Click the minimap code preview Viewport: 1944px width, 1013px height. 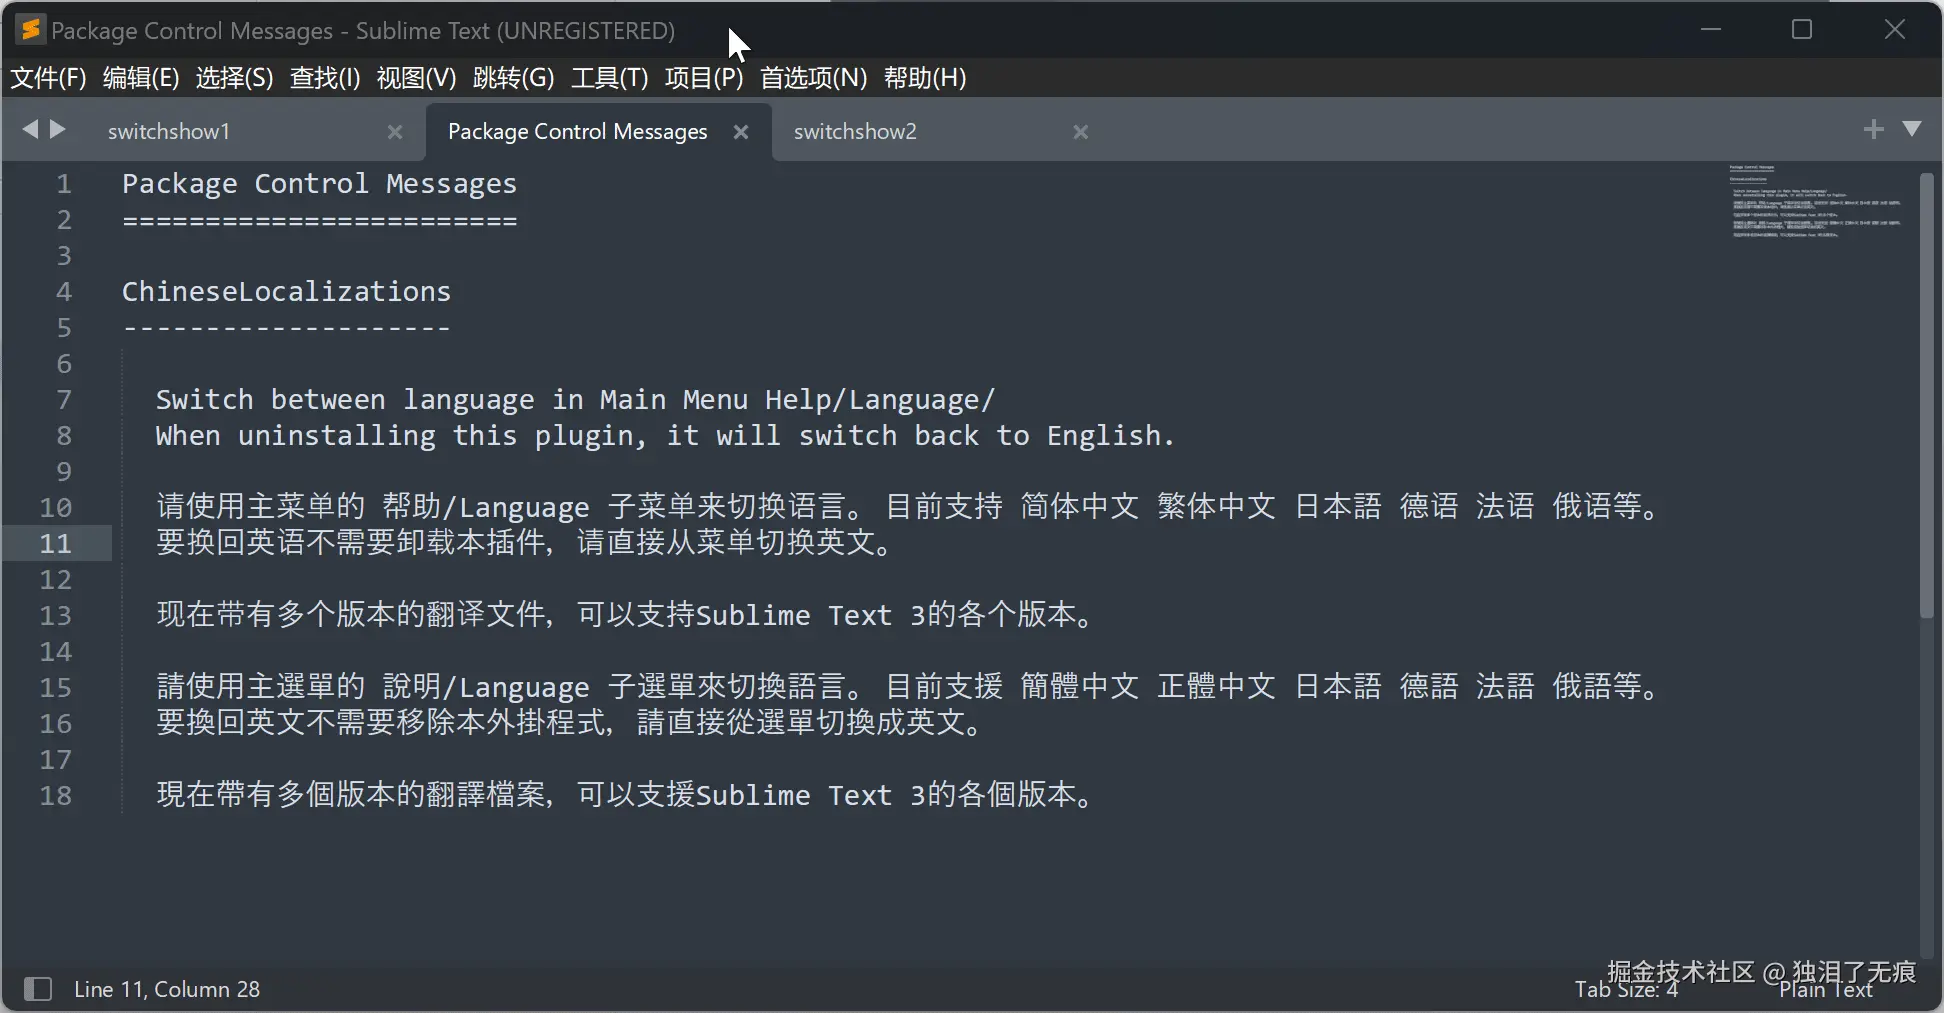pyautogui.click(x=1817, y=201)
